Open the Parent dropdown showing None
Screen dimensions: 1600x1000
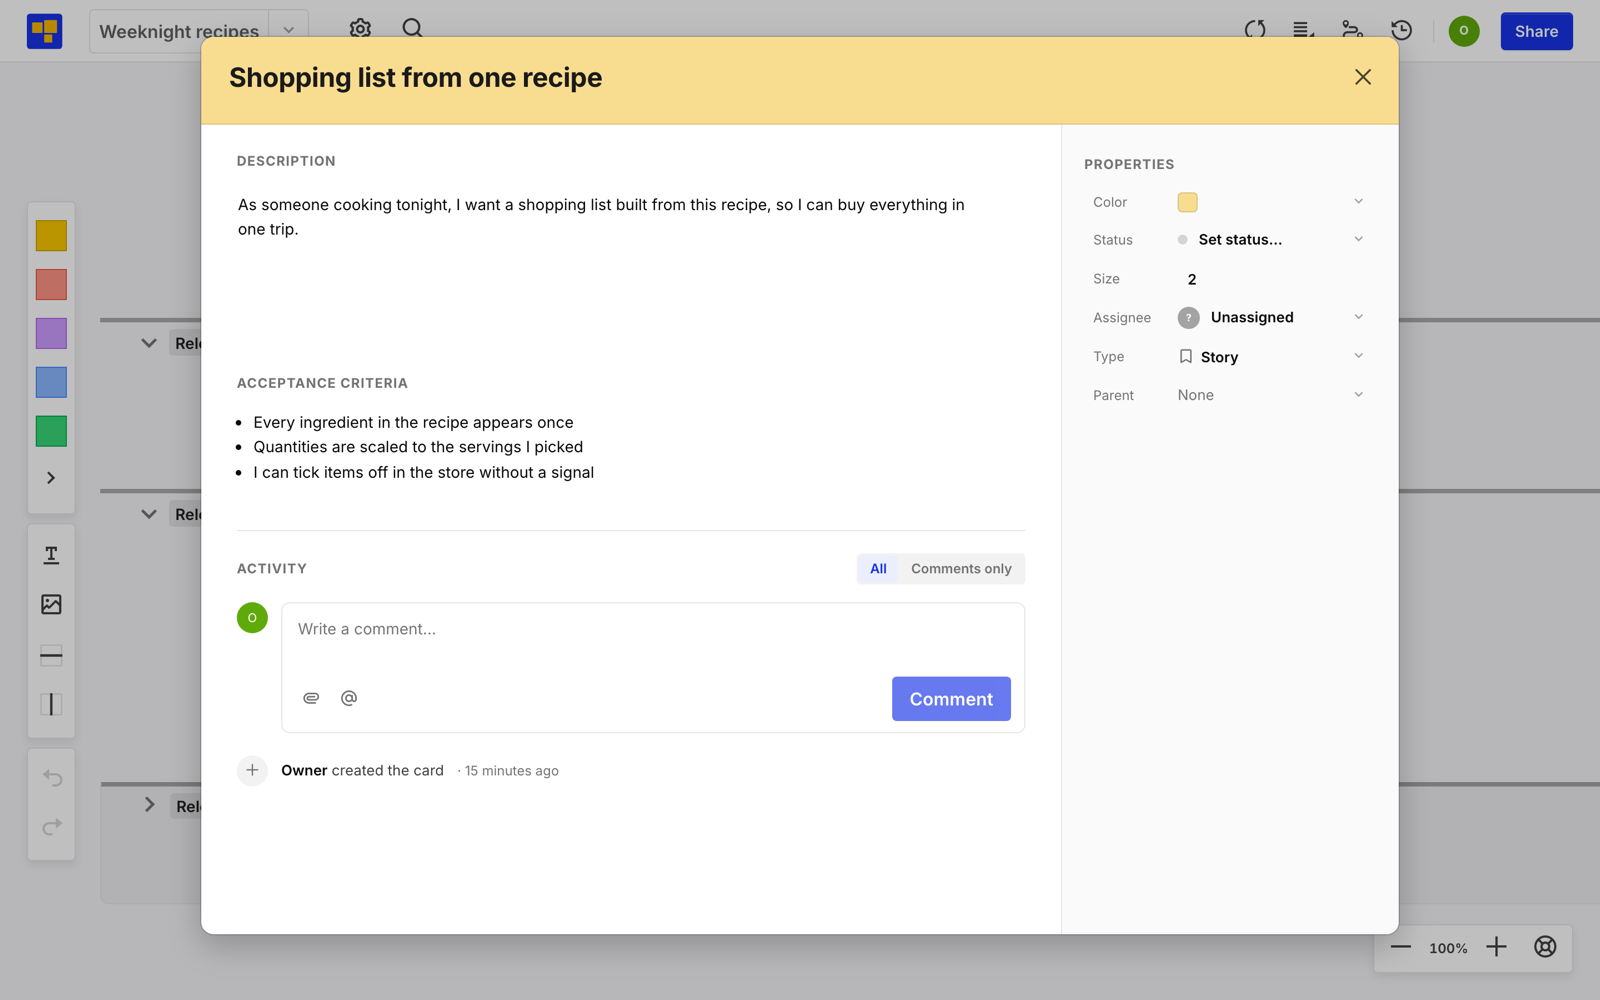click(x=1270, y=395)
